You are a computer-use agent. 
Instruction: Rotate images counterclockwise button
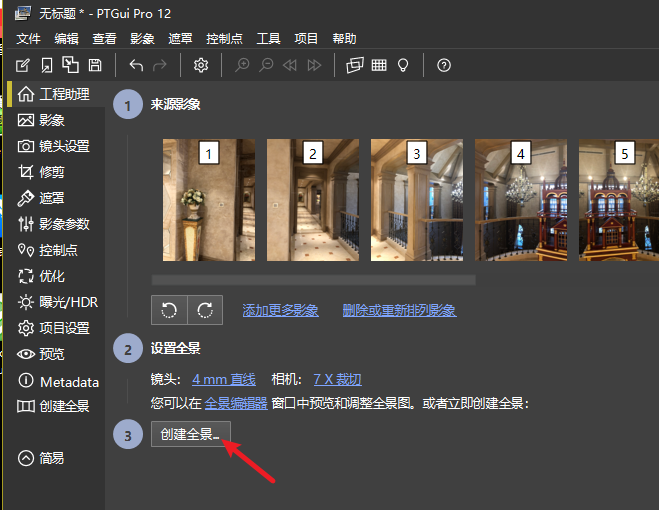[x=169, y=310]
